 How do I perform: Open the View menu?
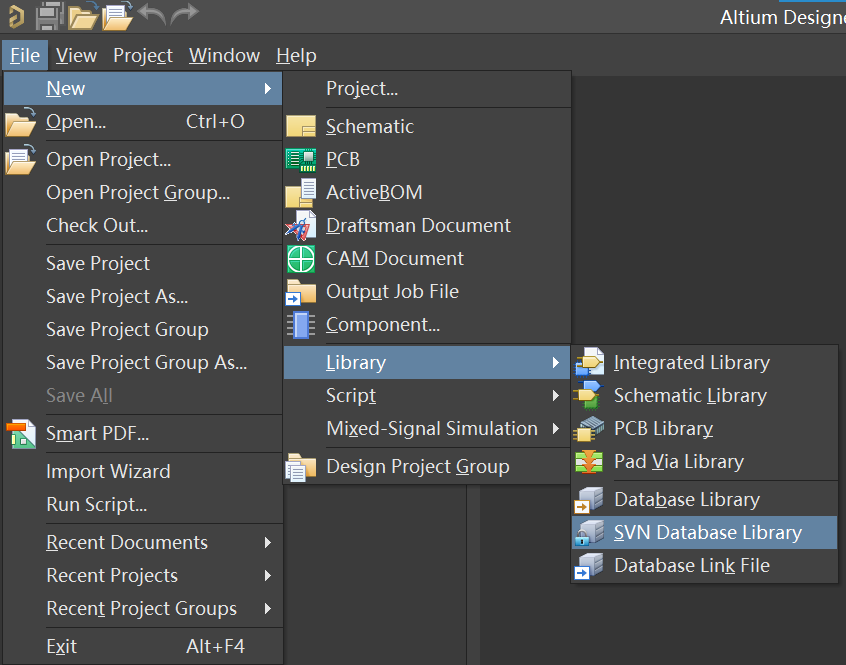click(76, 55)
